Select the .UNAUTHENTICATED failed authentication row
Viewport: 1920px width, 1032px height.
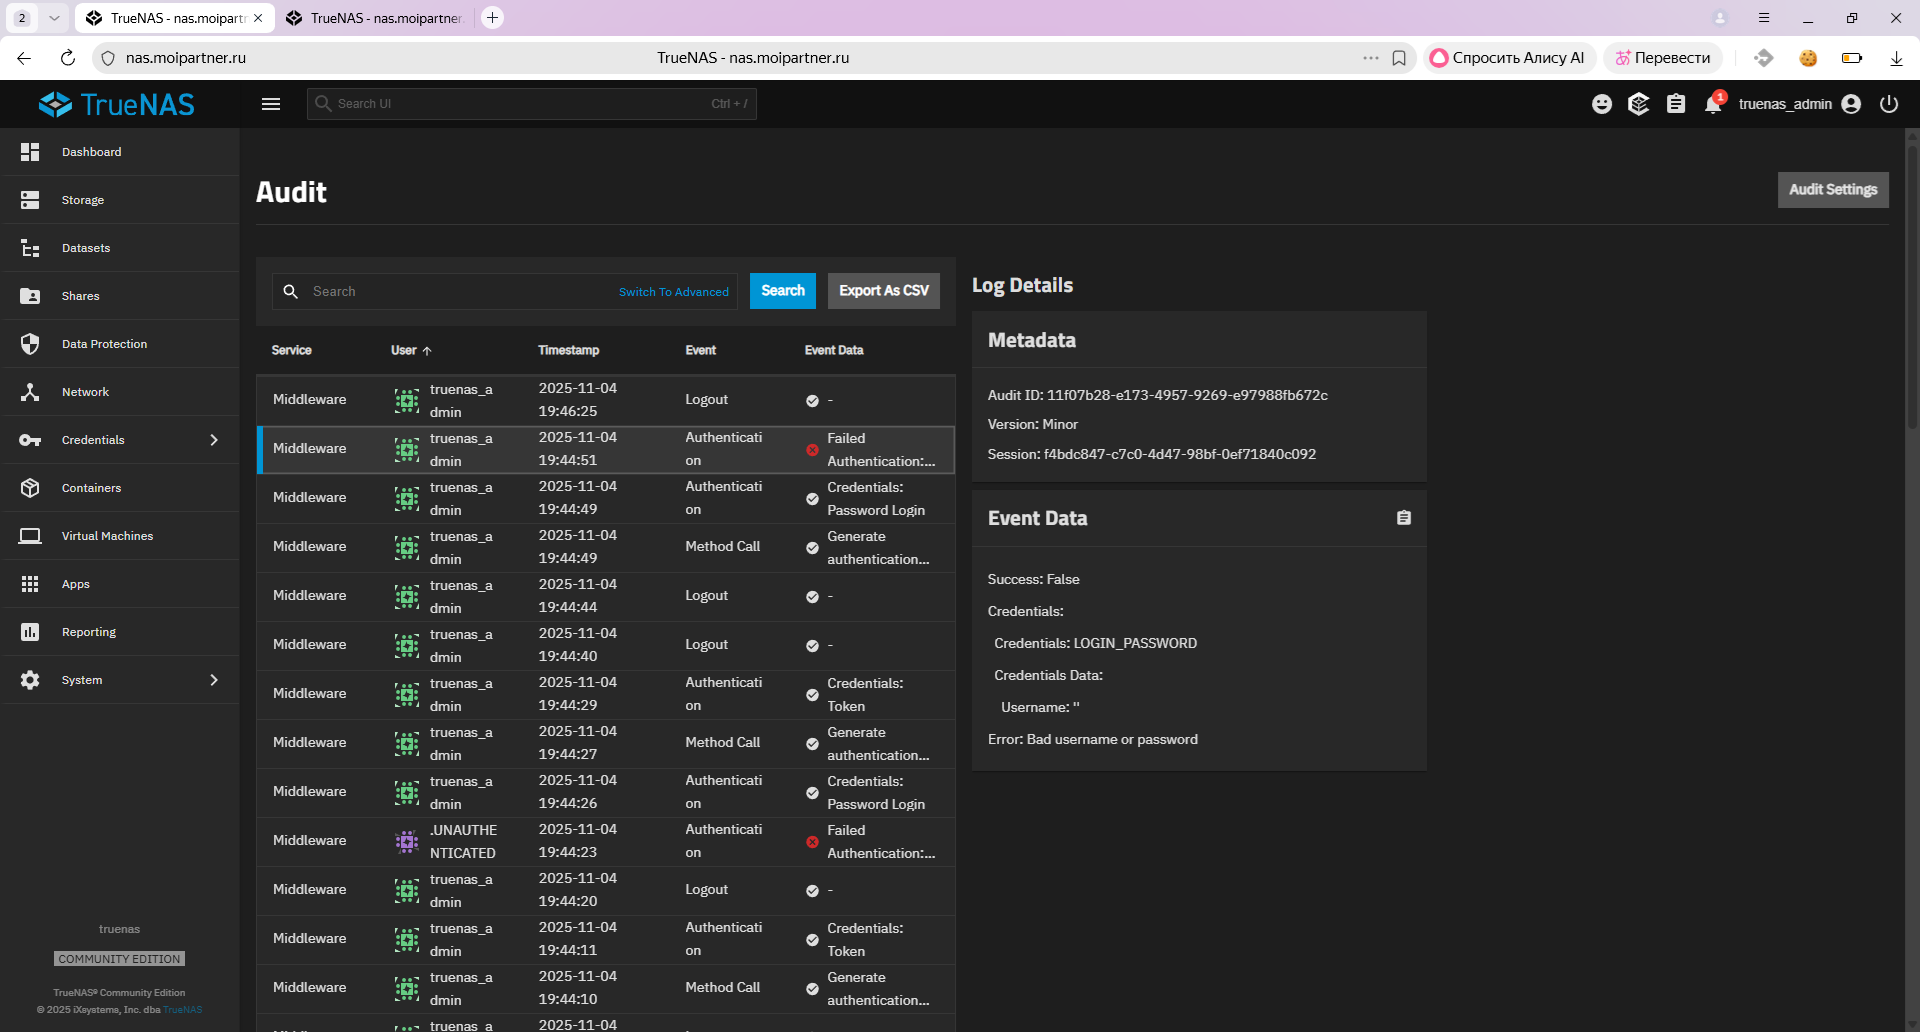[605, 841]
